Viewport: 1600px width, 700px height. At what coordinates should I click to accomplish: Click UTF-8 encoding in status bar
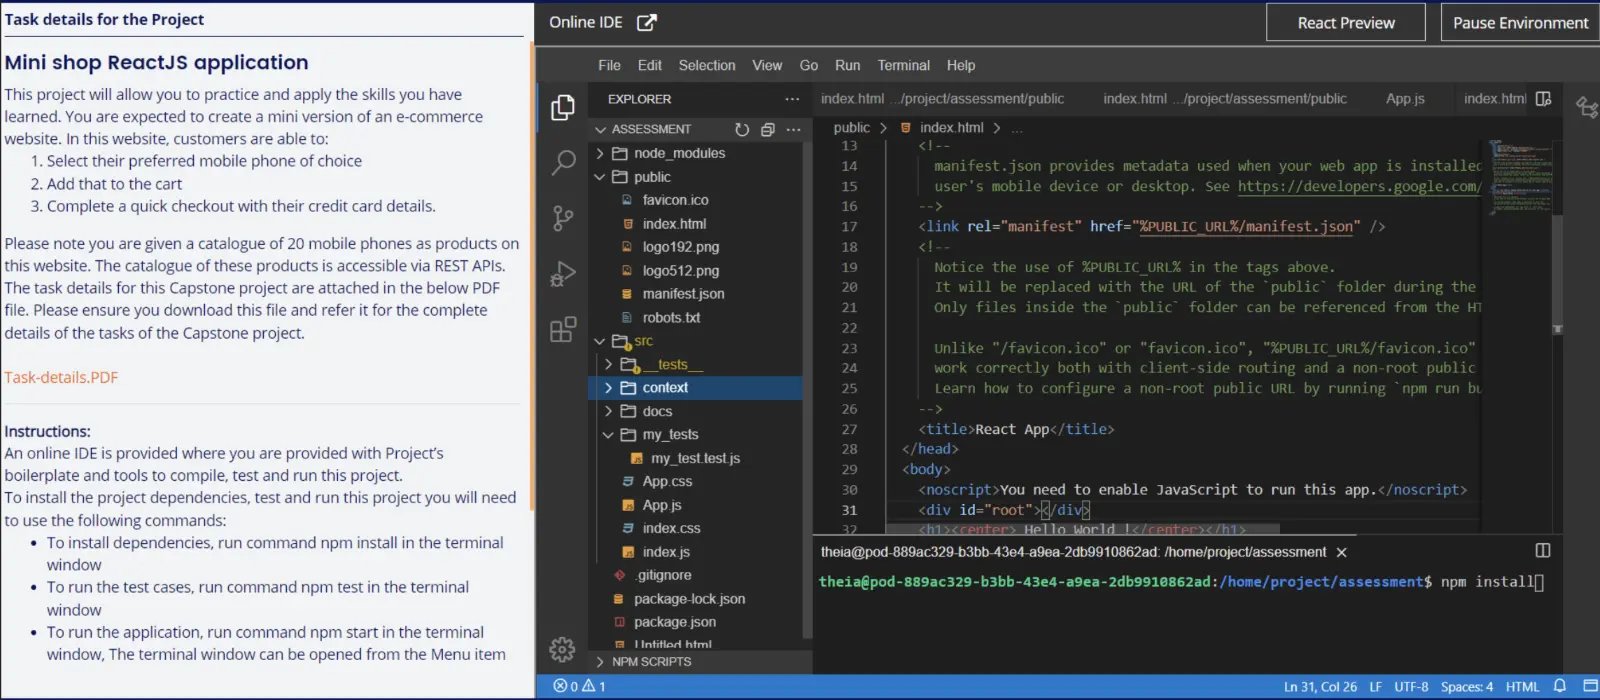[1411, 687]
